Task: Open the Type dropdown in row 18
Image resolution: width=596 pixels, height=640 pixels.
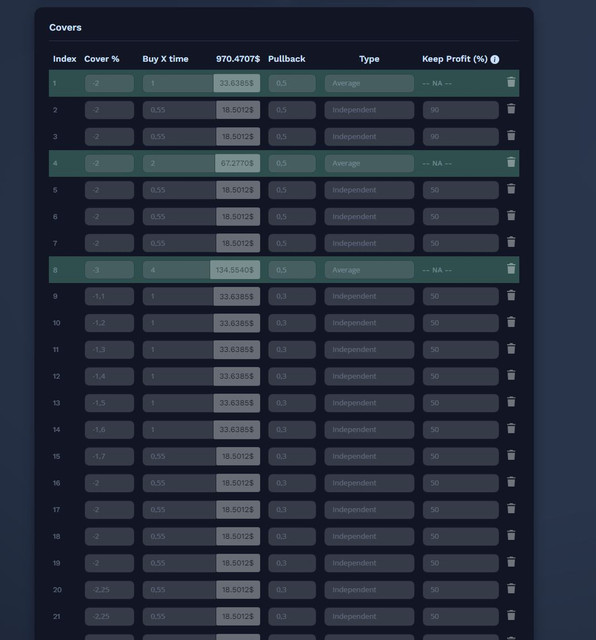Action: click(369, 536)
